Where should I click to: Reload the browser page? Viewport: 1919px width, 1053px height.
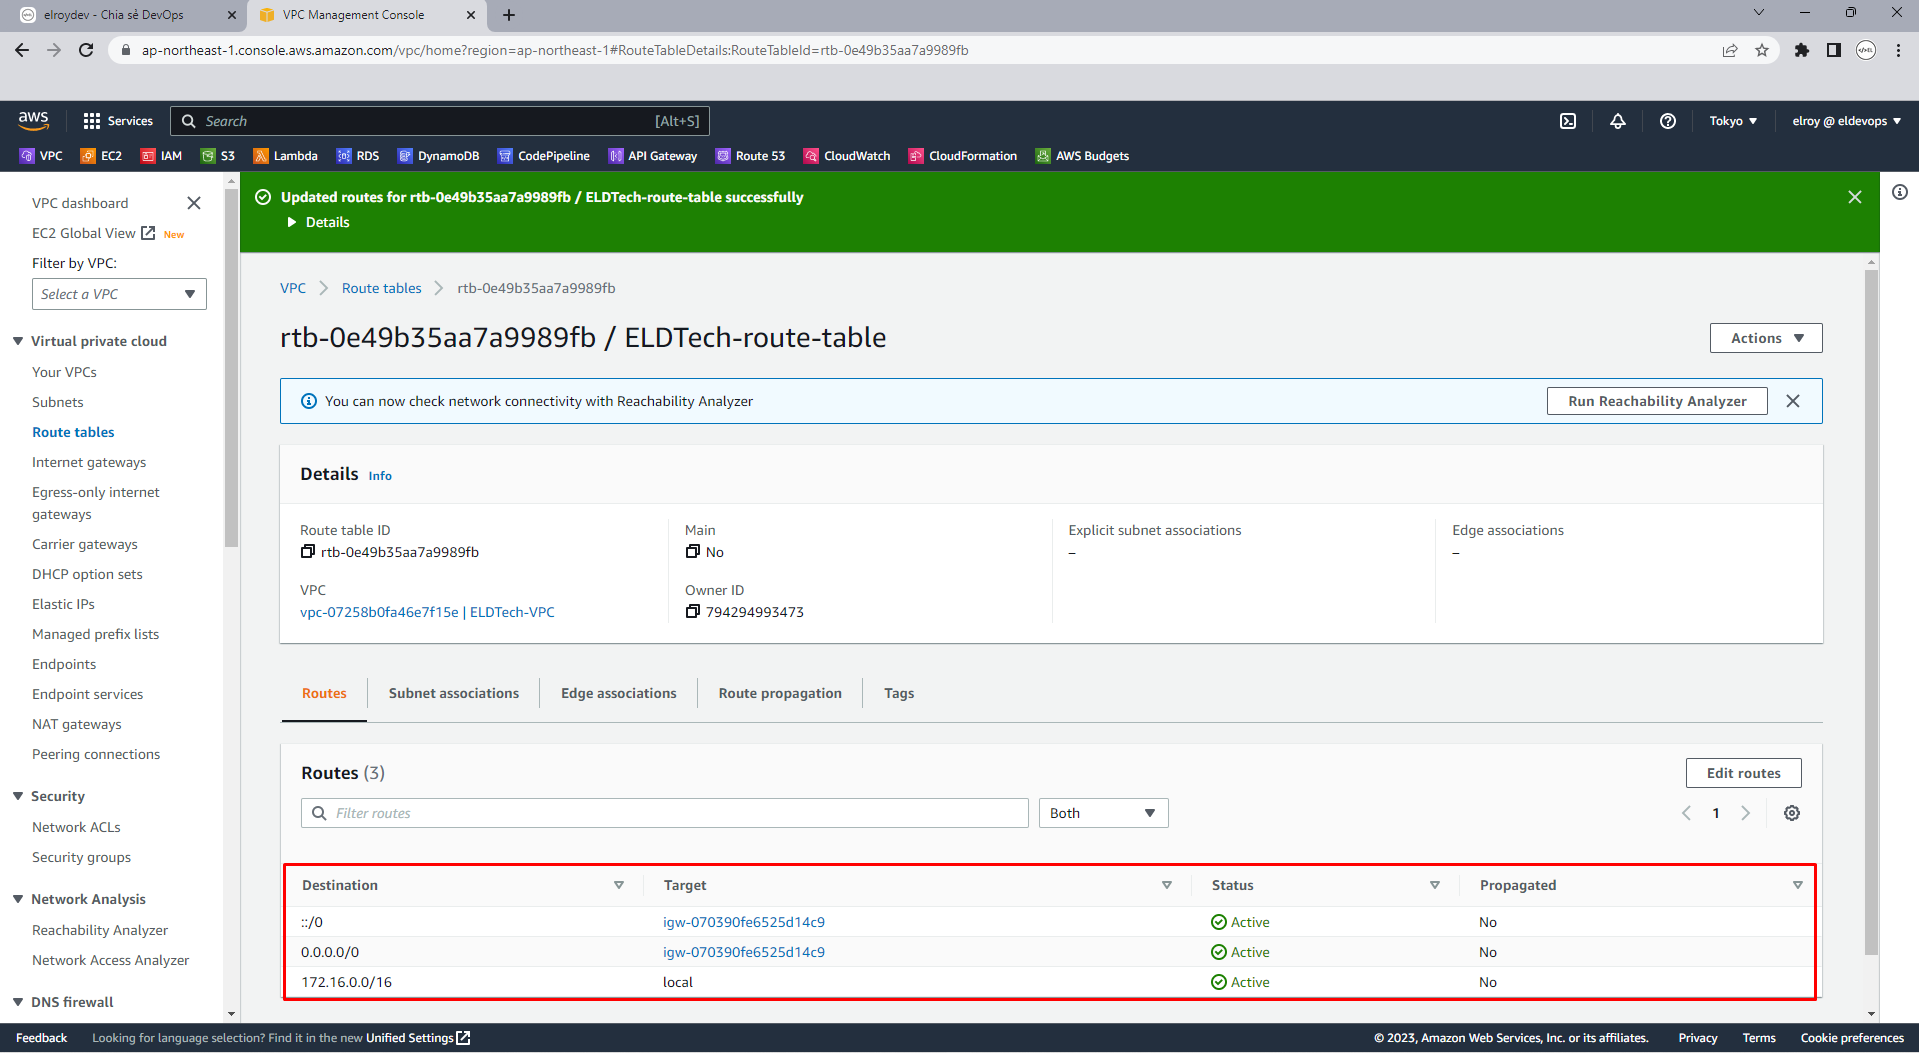[x=86, y=50]
